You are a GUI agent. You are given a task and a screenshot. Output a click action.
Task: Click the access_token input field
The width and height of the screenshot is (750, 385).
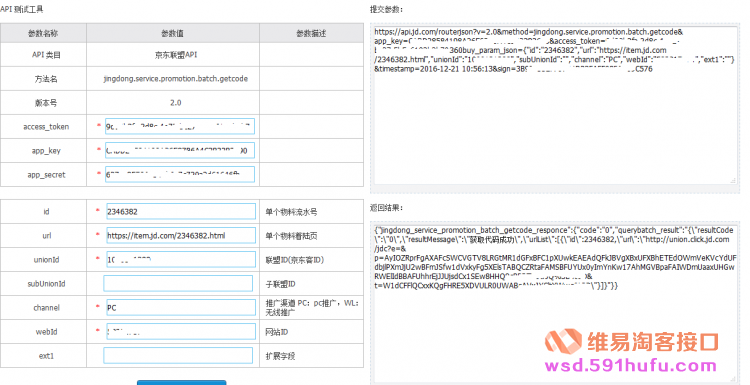point(180,126)
